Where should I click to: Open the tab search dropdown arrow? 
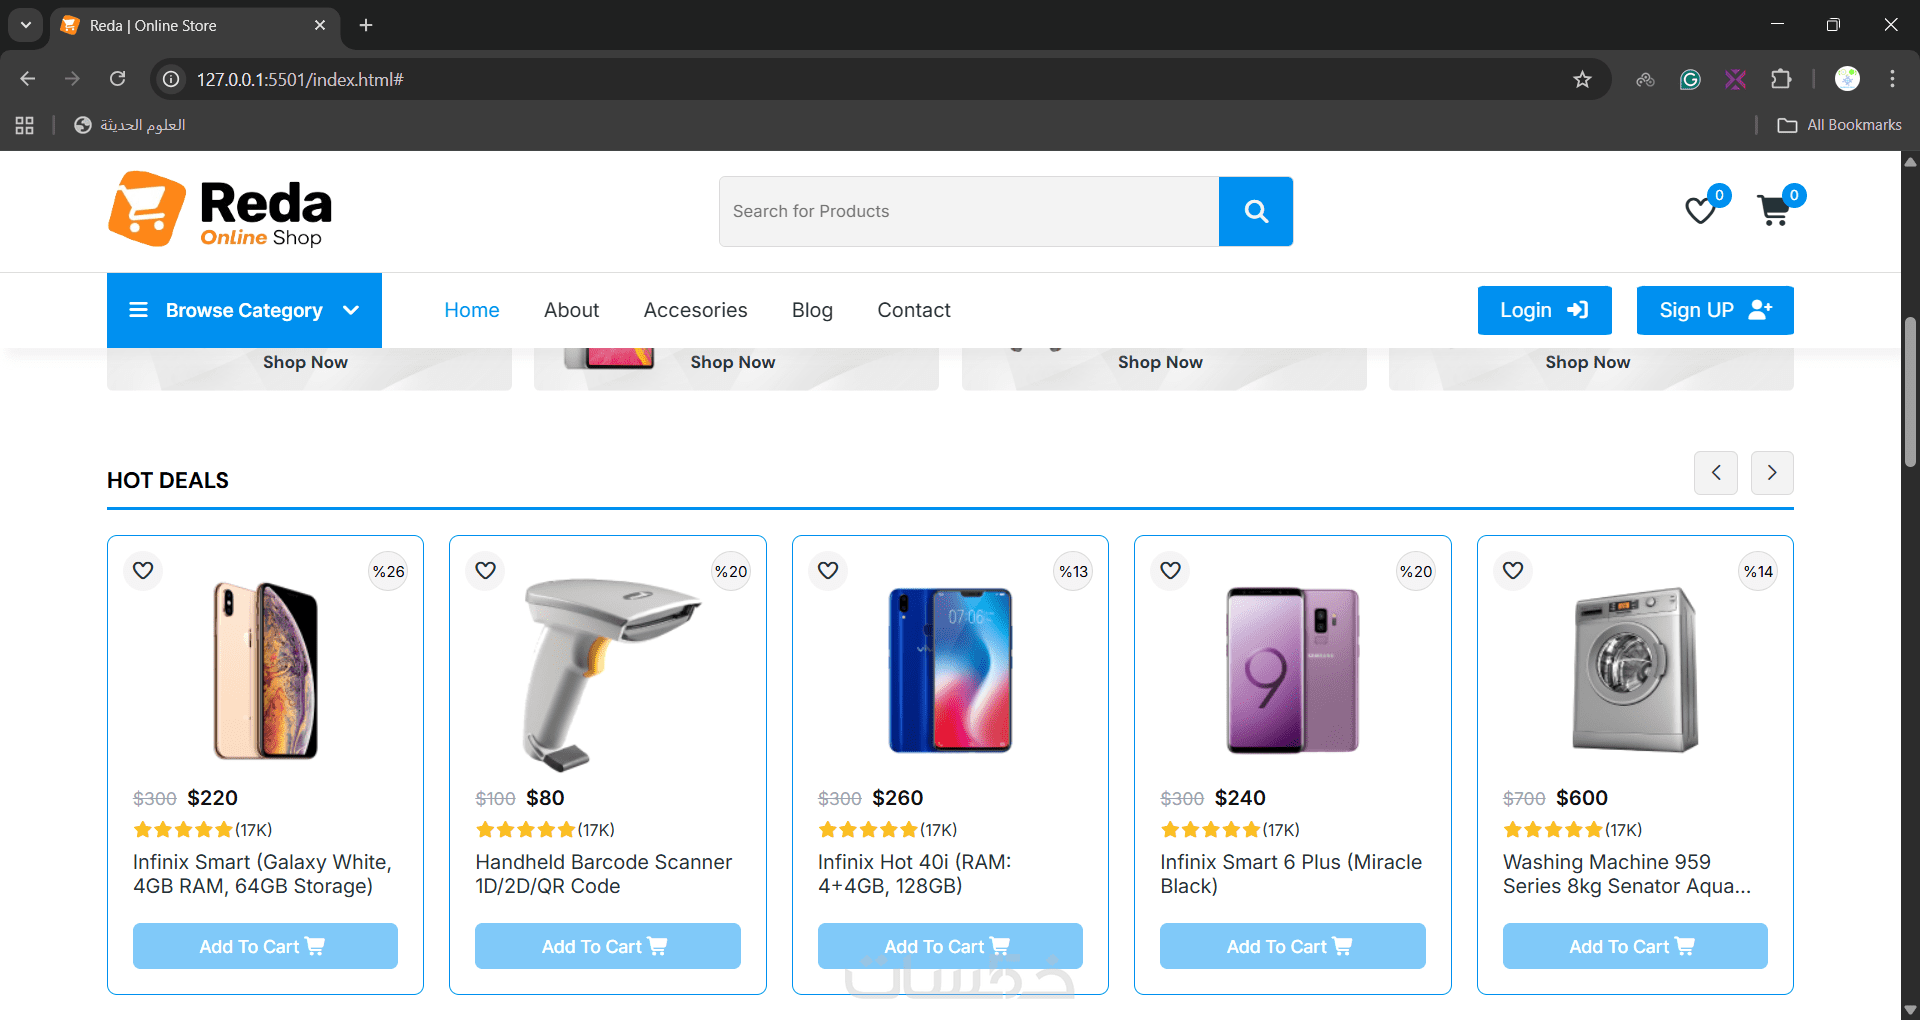[26, 25]
